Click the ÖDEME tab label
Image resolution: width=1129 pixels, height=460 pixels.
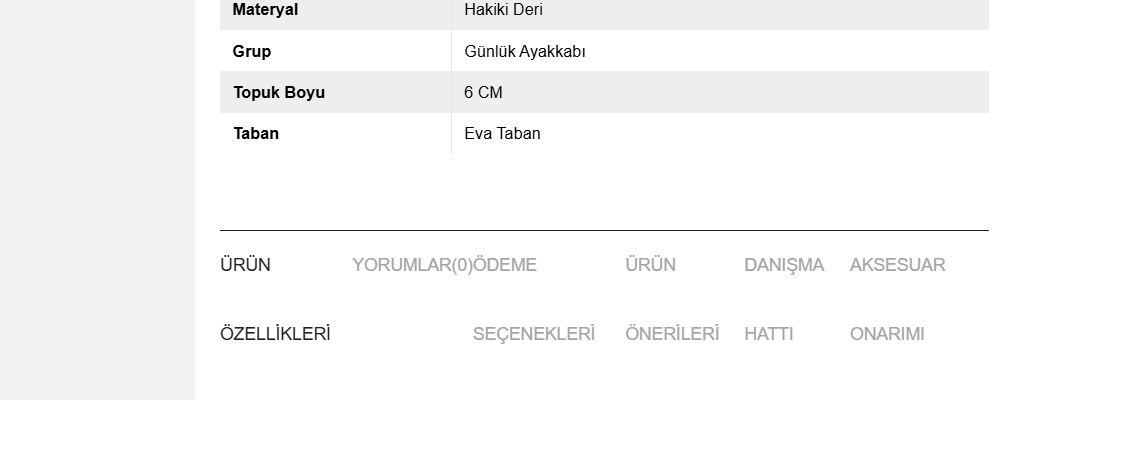(x=505, y=265)
